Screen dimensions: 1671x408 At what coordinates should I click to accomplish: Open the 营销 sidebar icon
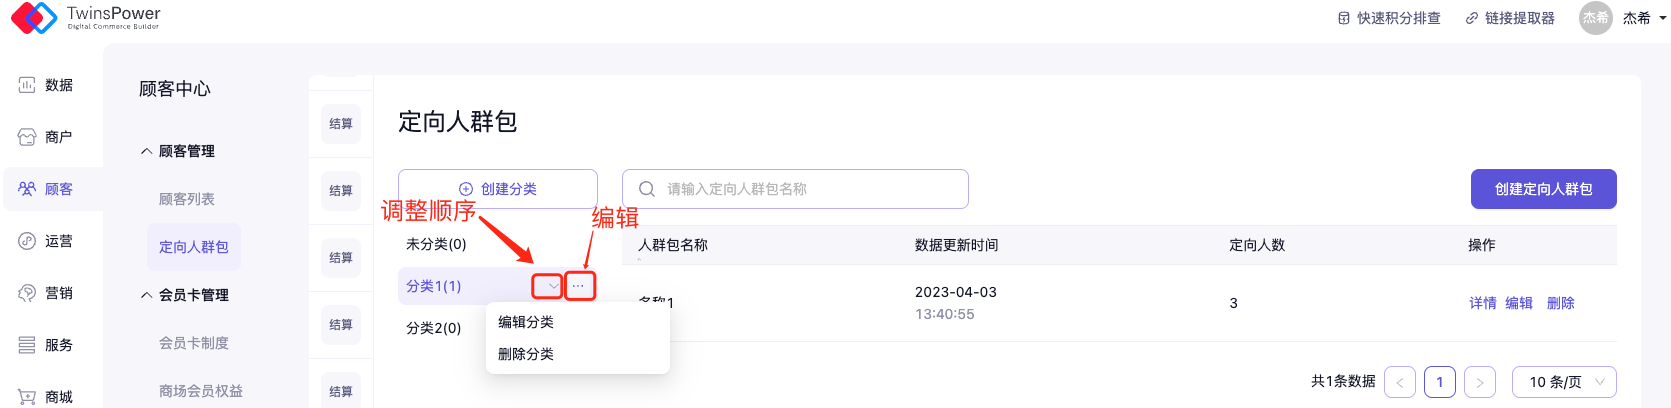click(x=27, y=293)
